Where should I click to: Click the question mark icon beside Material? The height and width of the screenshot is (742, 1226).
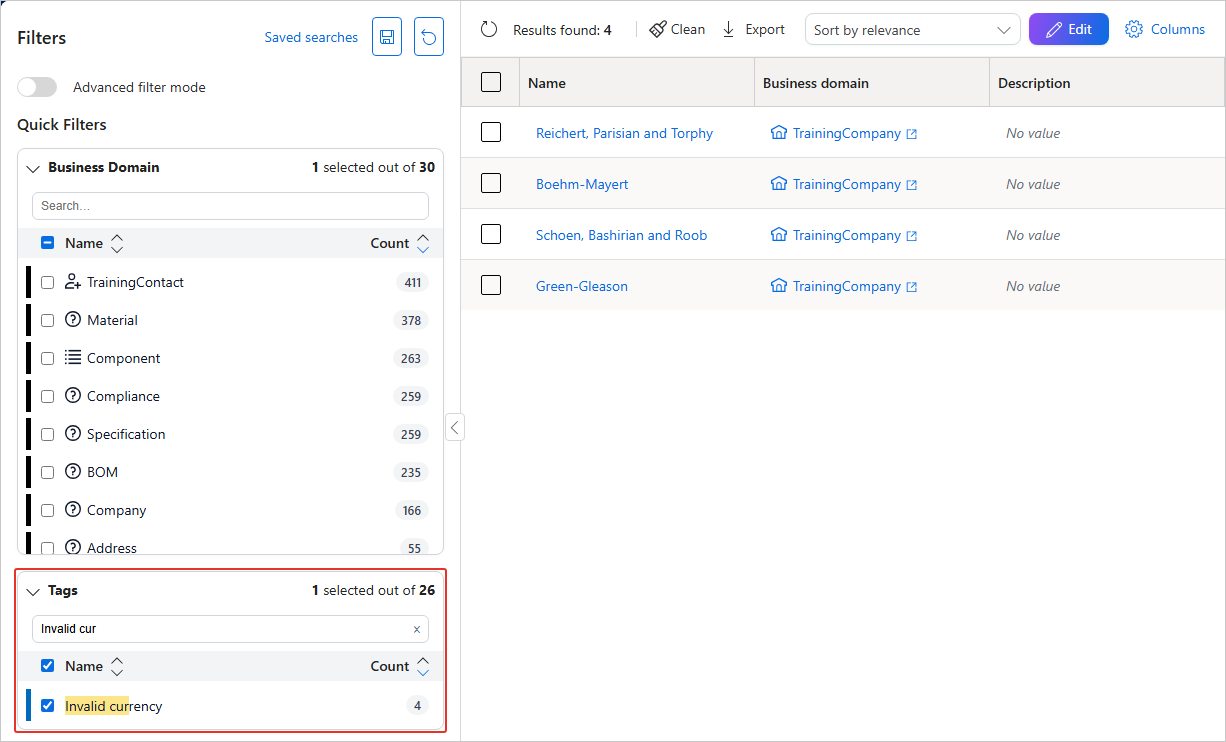(72, 320)
